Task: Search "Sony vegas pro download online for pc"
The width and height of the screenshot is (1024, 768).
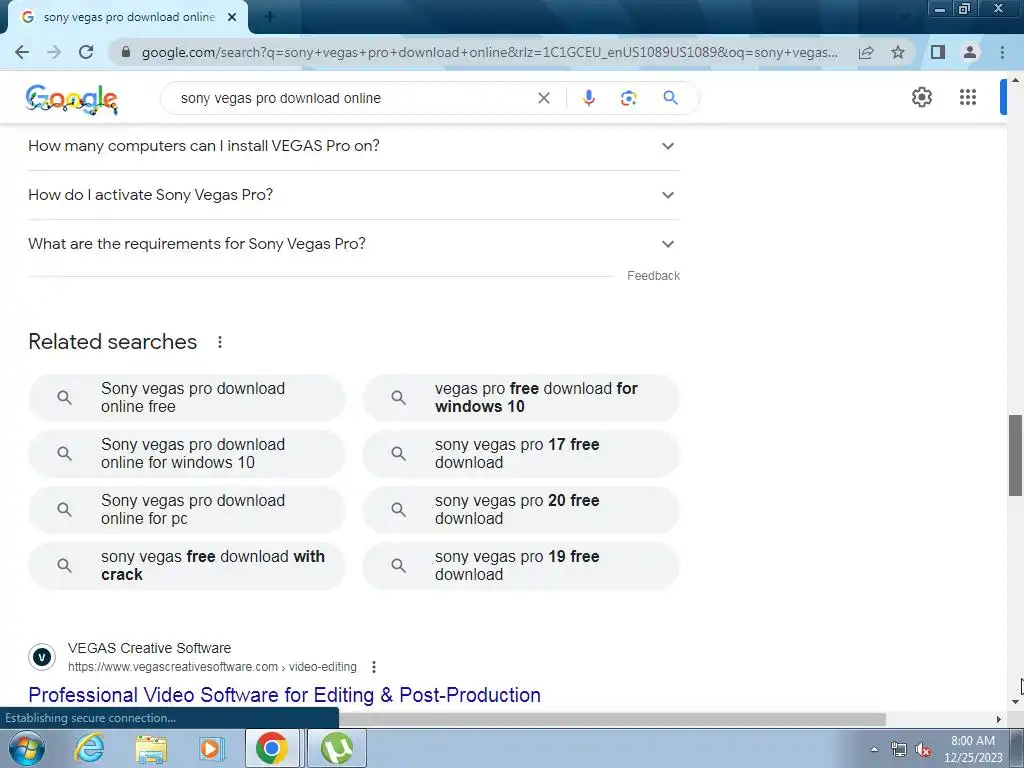Action: click(x=187, y=509)
